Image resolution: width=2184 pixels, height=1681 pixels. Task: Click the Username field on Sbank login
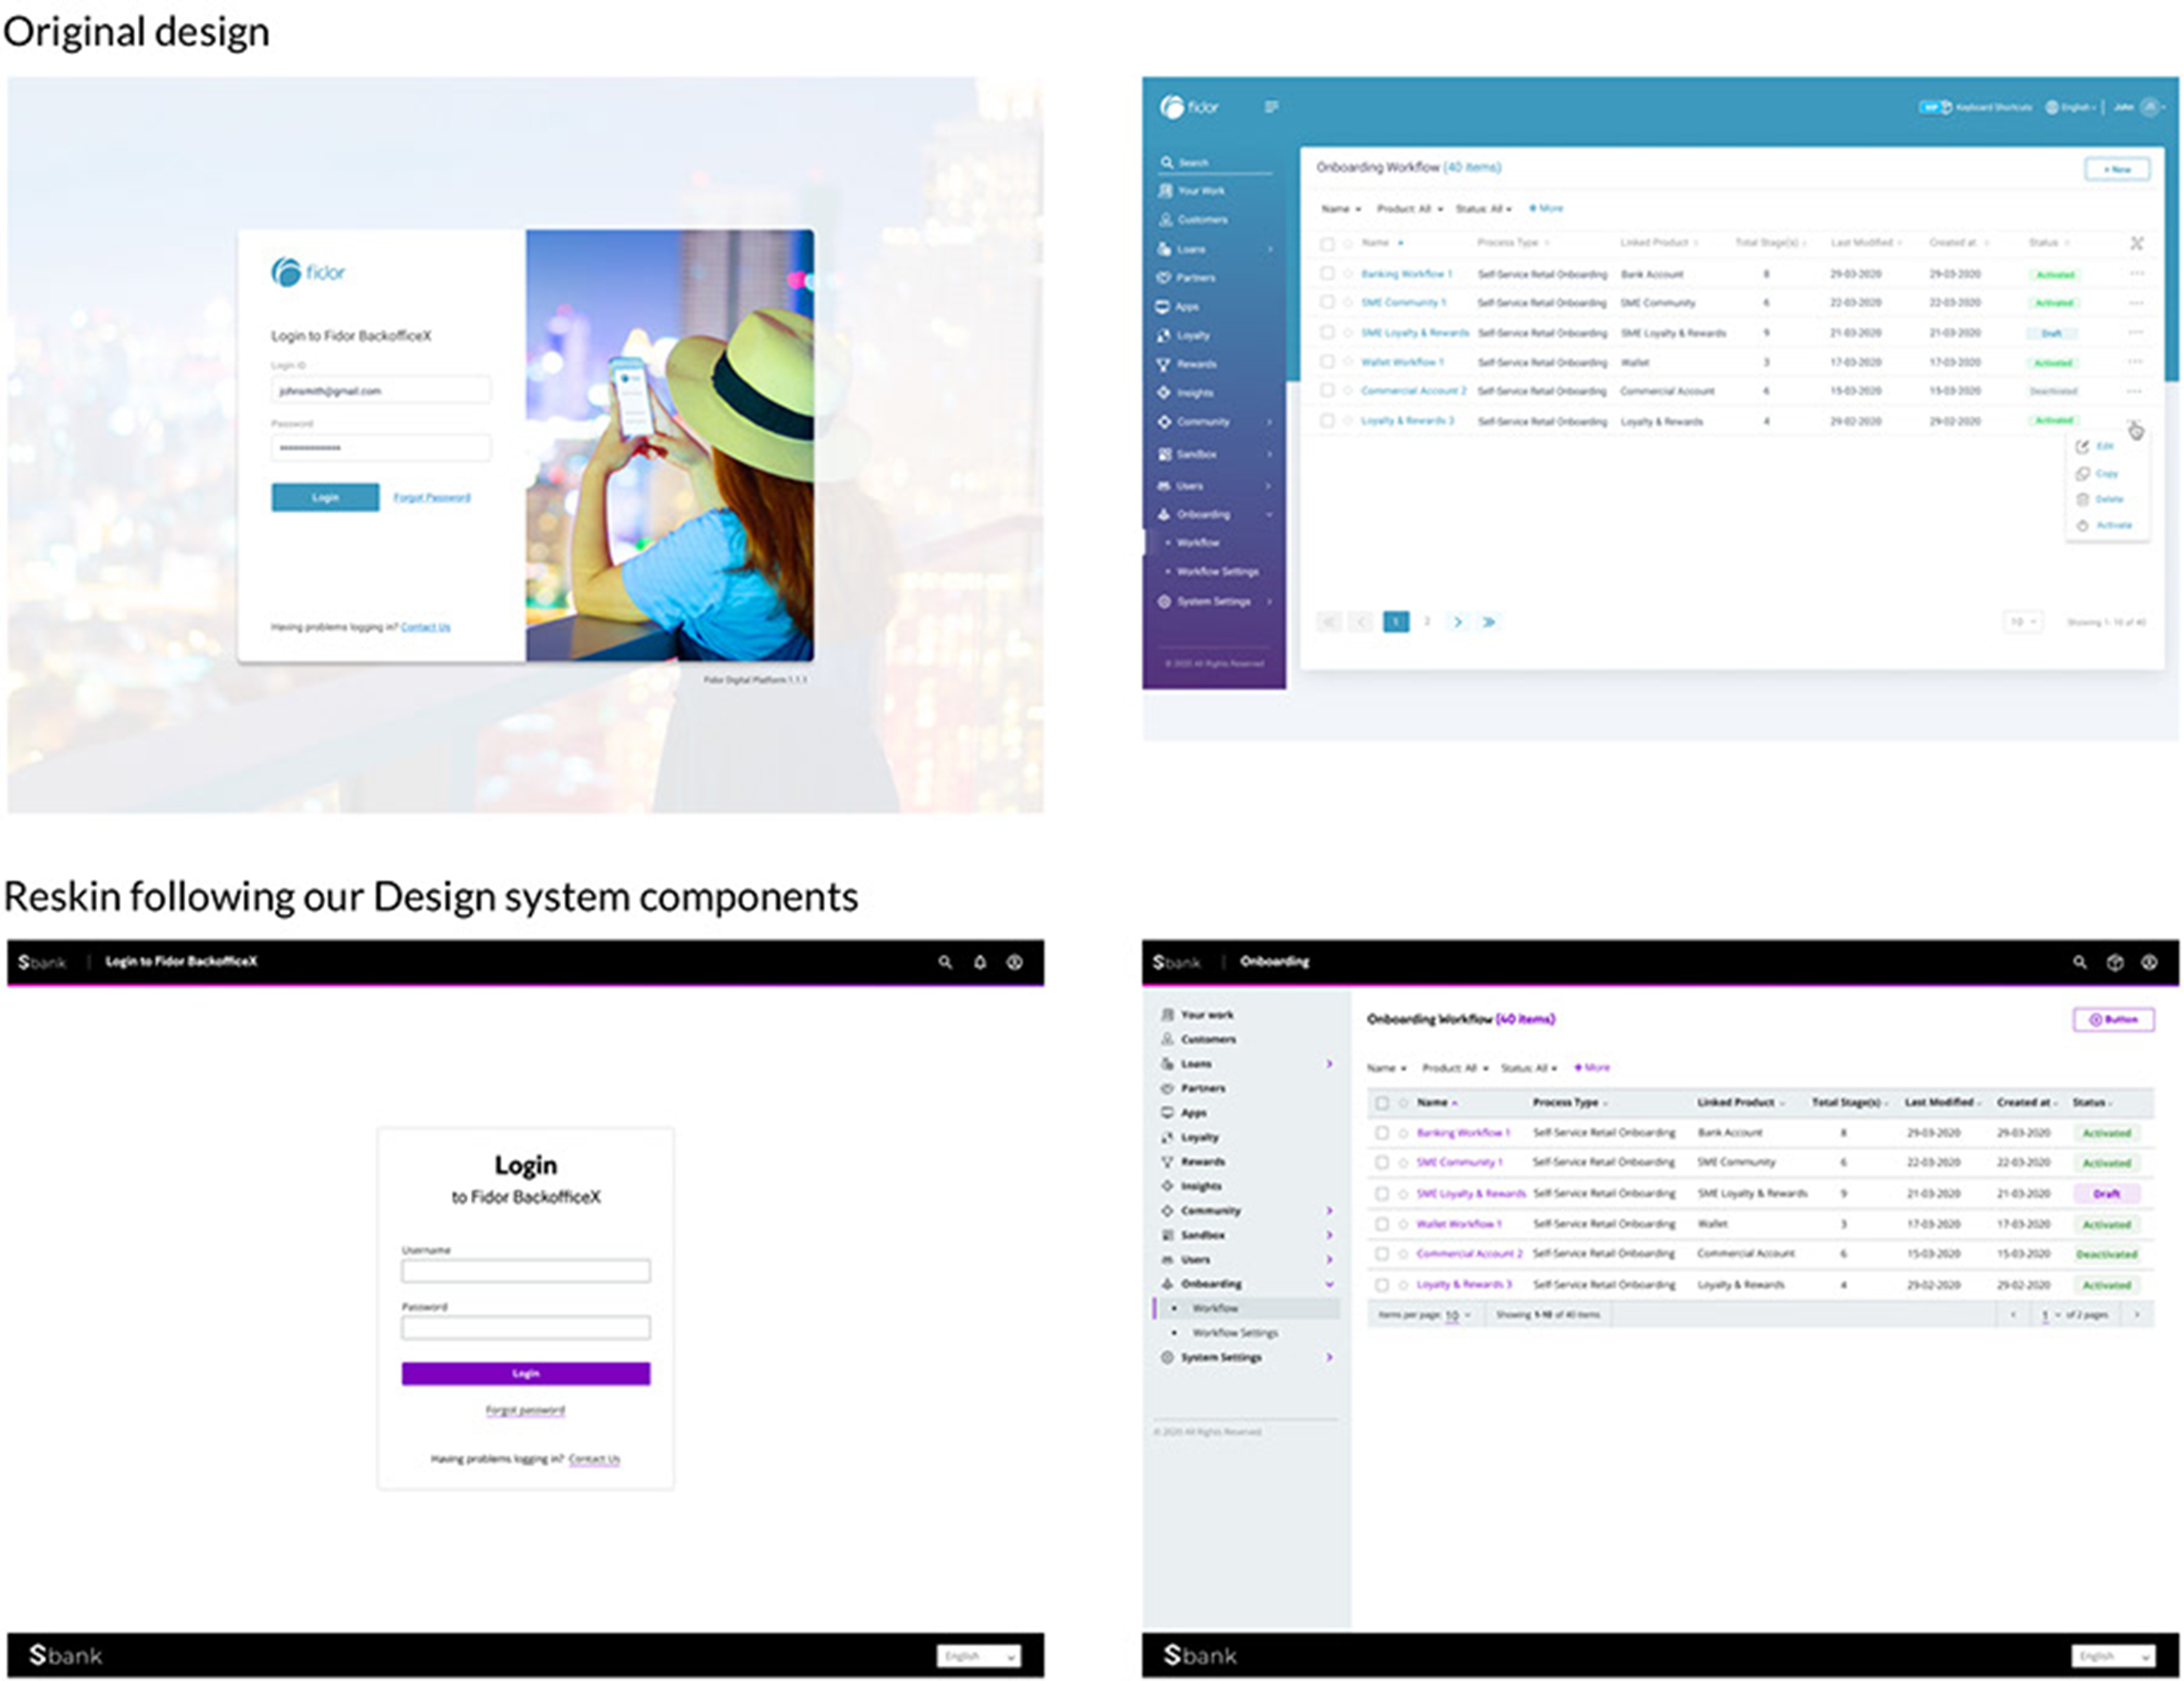pyautogui.click(x=526, y=1271)
